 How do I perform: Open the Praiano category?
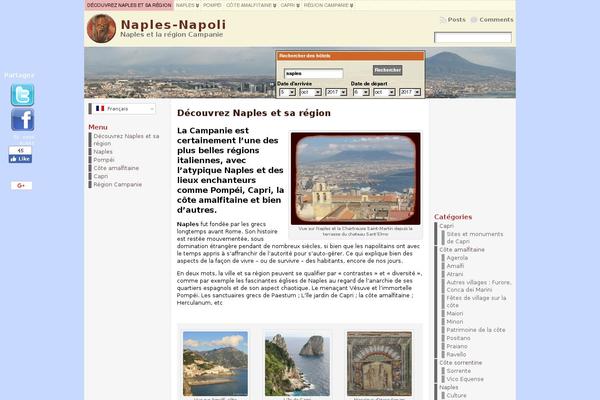457,346
